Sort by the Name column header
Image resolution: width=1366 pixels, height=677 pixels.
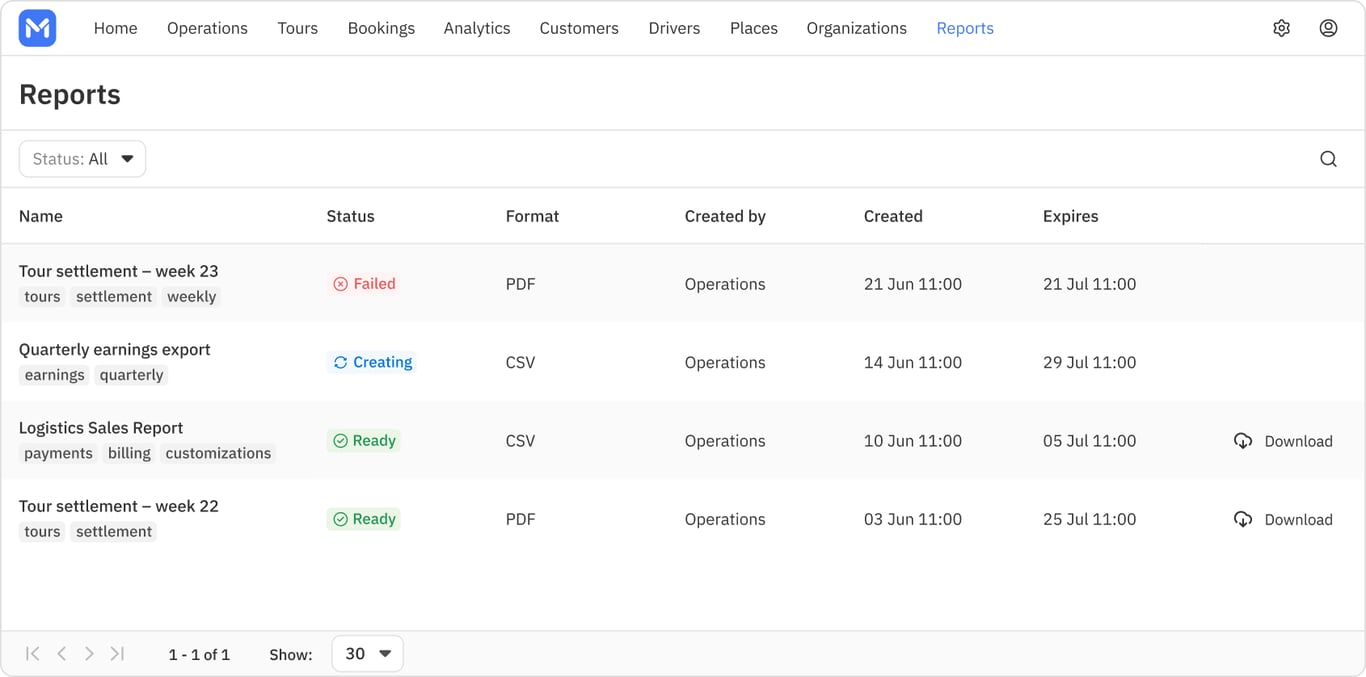[x=41, y=216]
